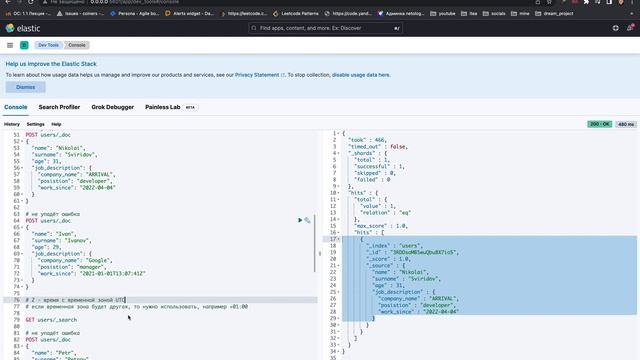Image resolution: width=640 pixels, height=360 pixels.
Task: Click the 480 ms response time badge
Action: pos(626,124)
